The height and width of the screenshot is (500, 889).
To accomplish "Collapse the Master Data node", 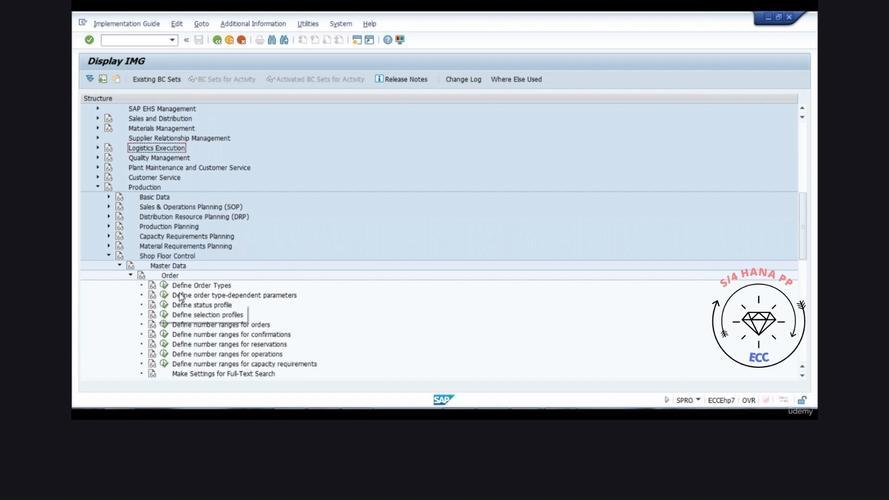I will [x=120, y=265].
